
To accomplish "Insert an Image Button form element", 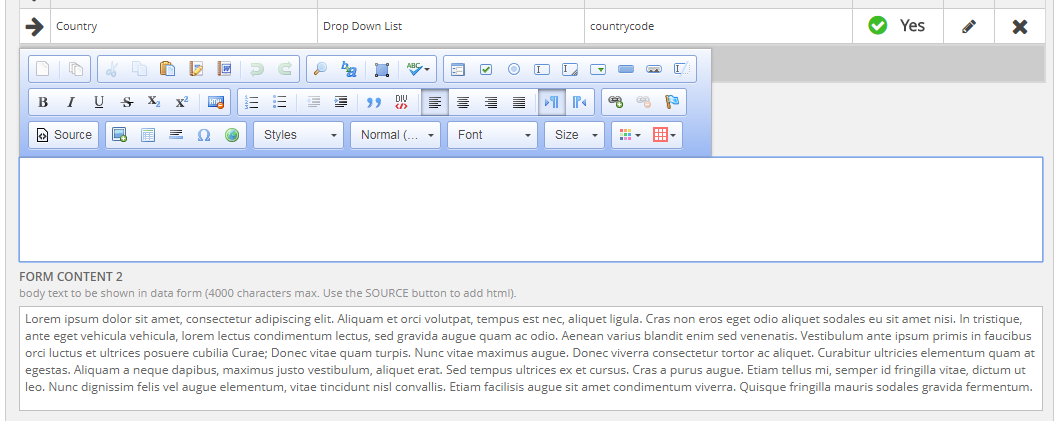I will [654, 69].
